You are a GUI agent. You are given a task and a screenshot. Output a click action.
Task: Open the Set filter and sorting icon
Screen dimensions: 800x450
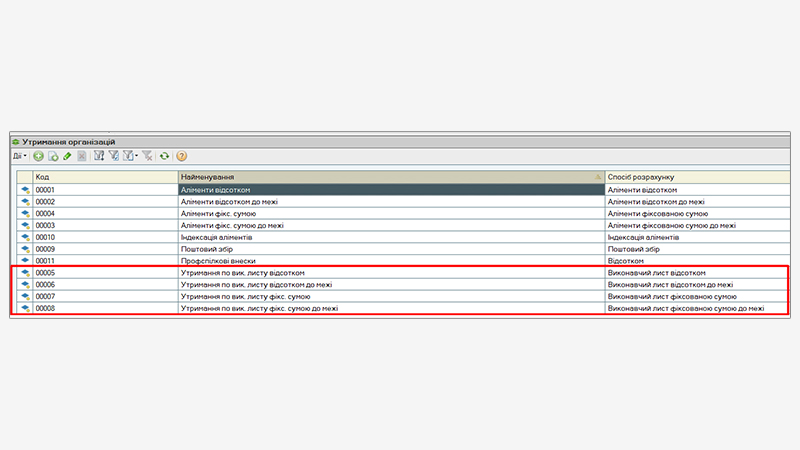click(x=99, y=156)
